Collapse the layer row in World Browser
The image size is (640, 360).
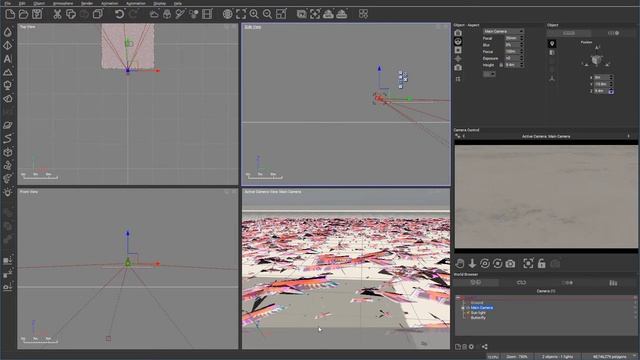(x=458, y=298)
